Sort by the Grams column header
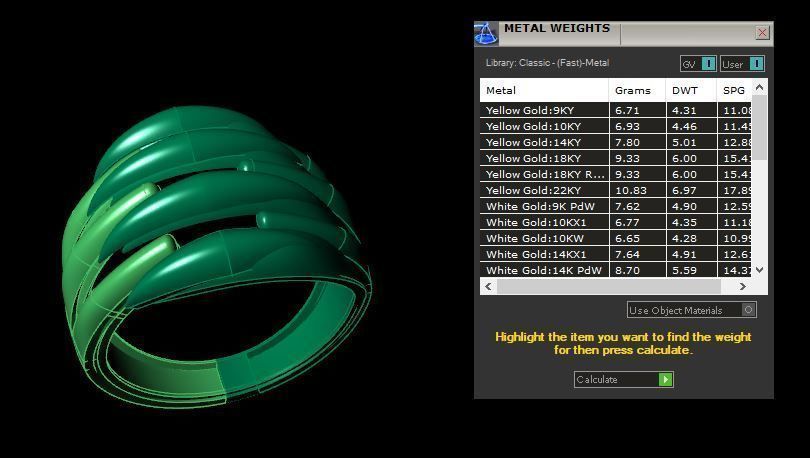The image size is (810, 458). click(637, 90)
